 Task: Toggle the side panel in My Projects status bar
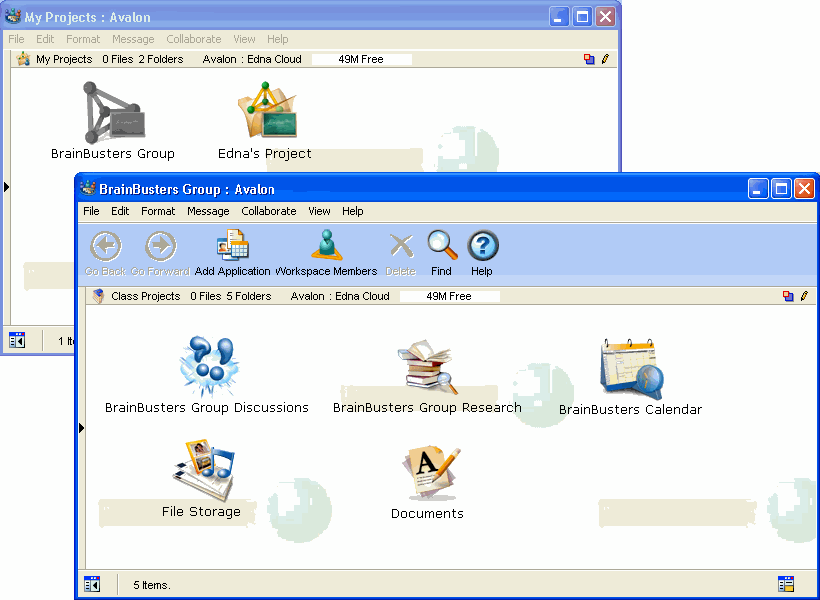pyautogui.click(x=17, y=340)
